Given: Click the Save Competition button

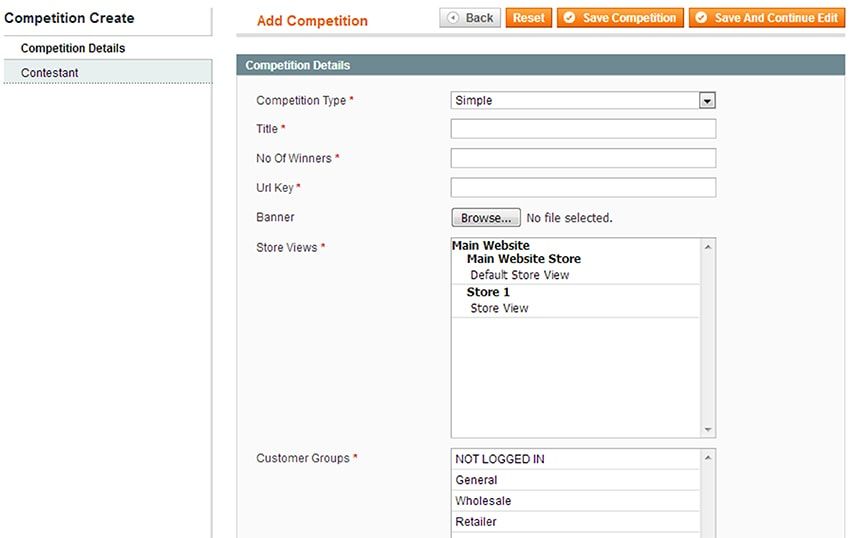Looking at the screenshot, I should click(620, 18).
